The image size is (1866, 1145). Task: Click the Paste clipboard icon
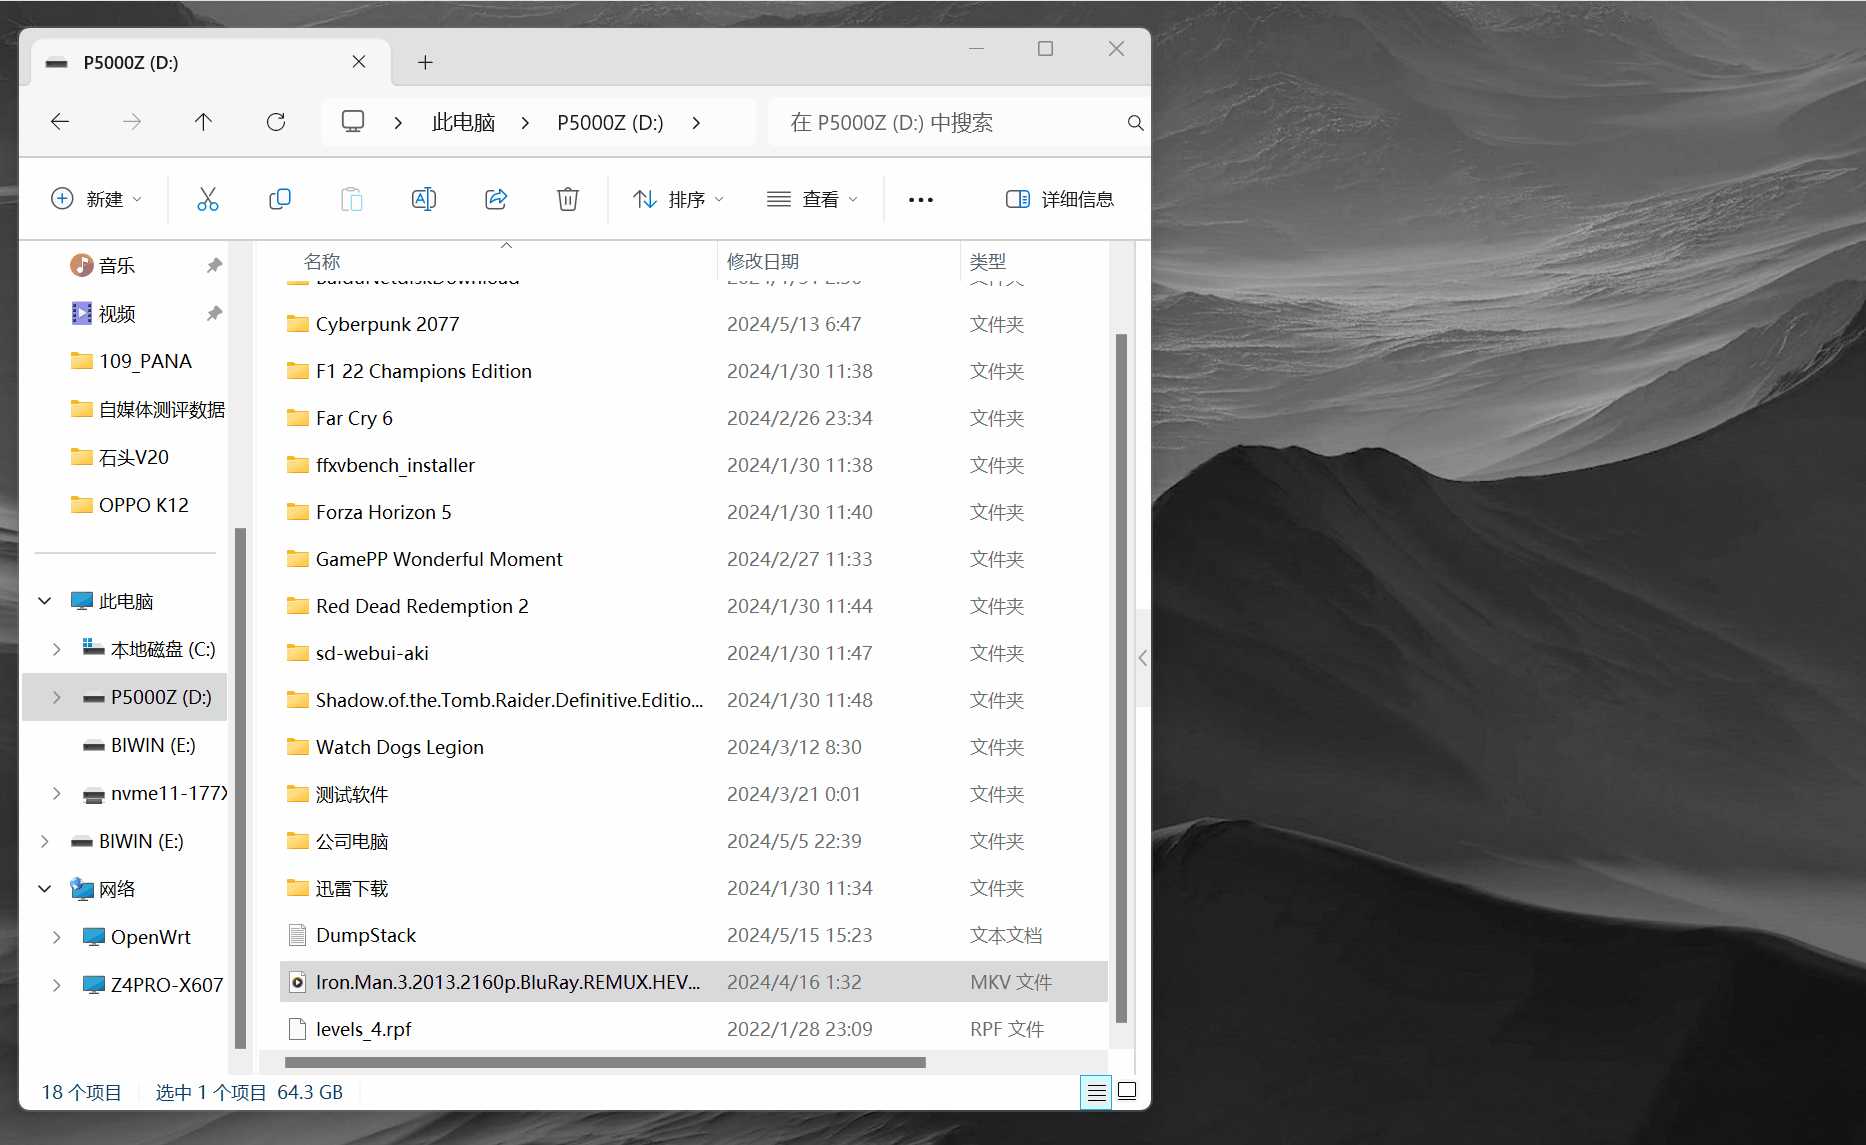(x=352, y=199)
